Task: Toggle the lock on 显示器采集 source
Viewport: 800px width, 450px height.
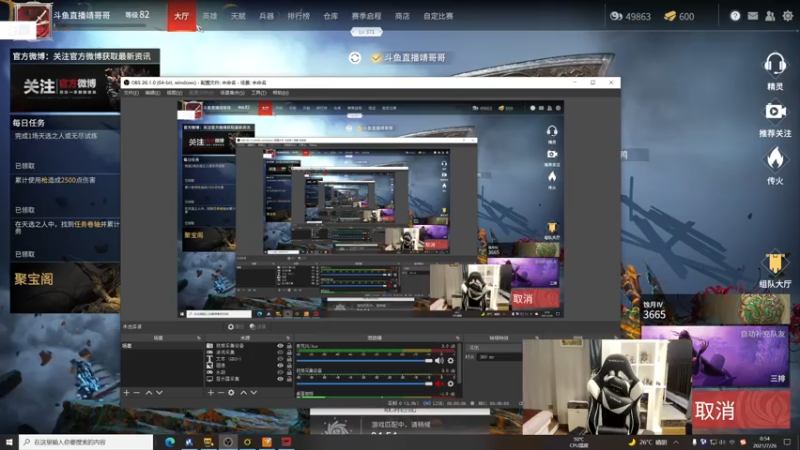Action: pyautogui.click(x=289, y=379)
